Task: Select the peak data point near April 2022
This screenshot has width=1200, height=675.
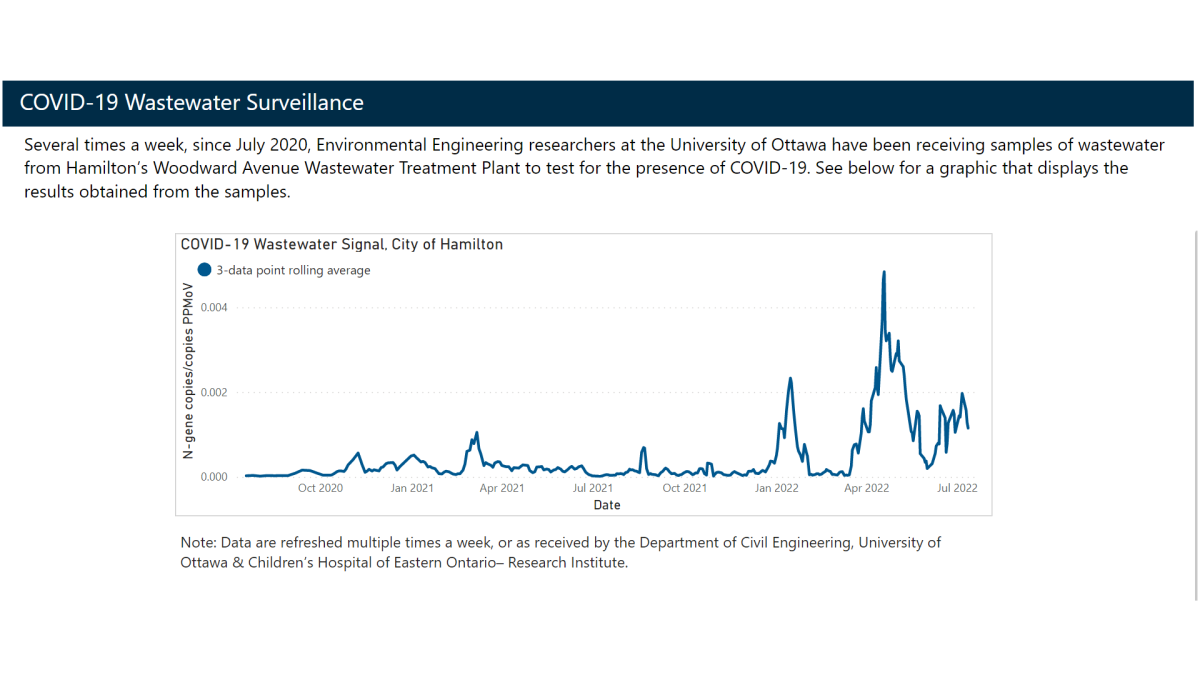Action: pos(884,272)
